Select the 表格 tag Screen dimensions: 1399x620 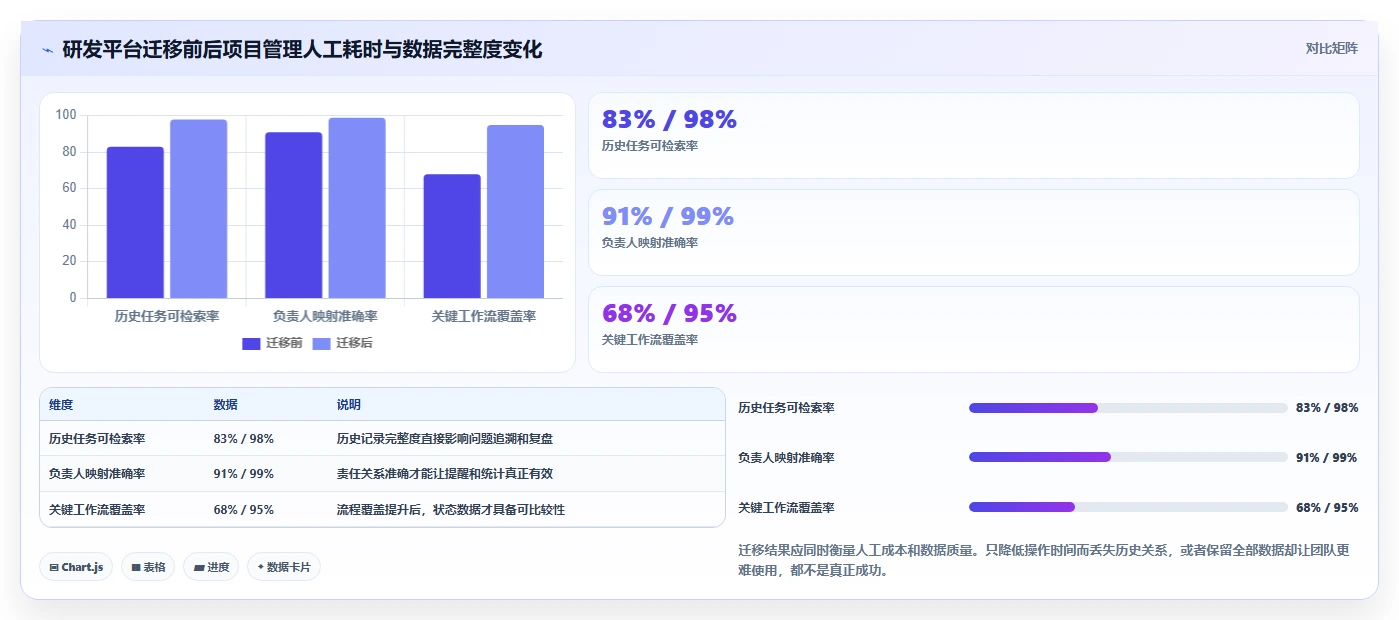coord(148,567)
